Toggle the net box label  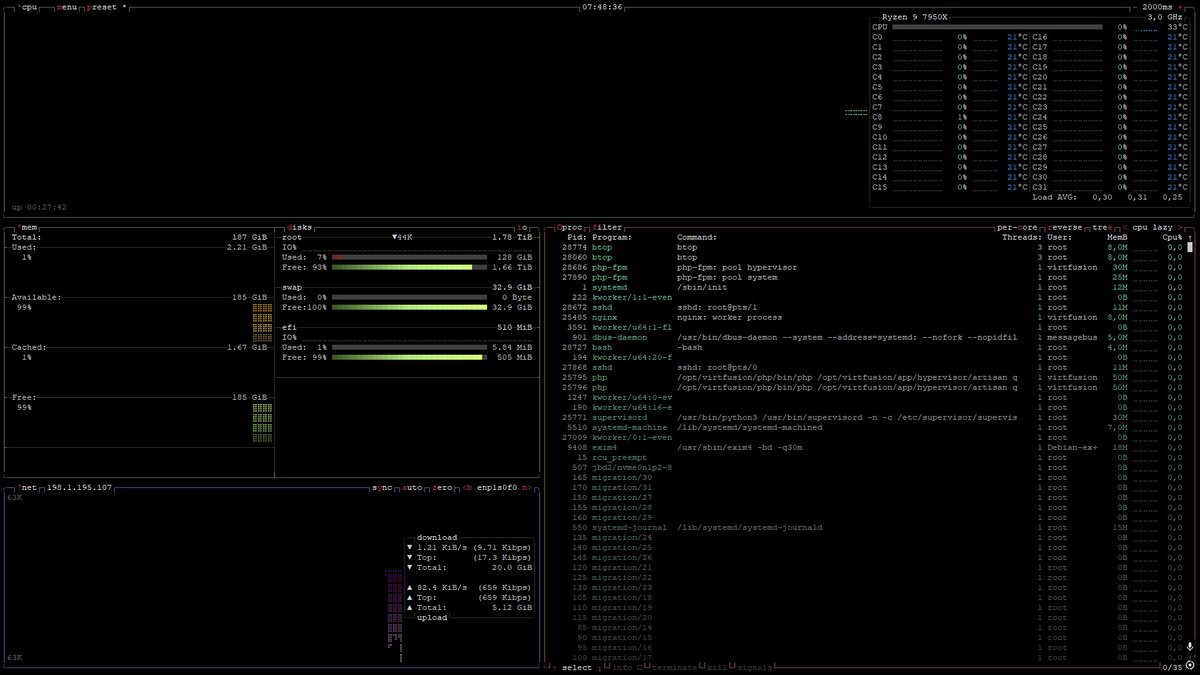(28, 487)
